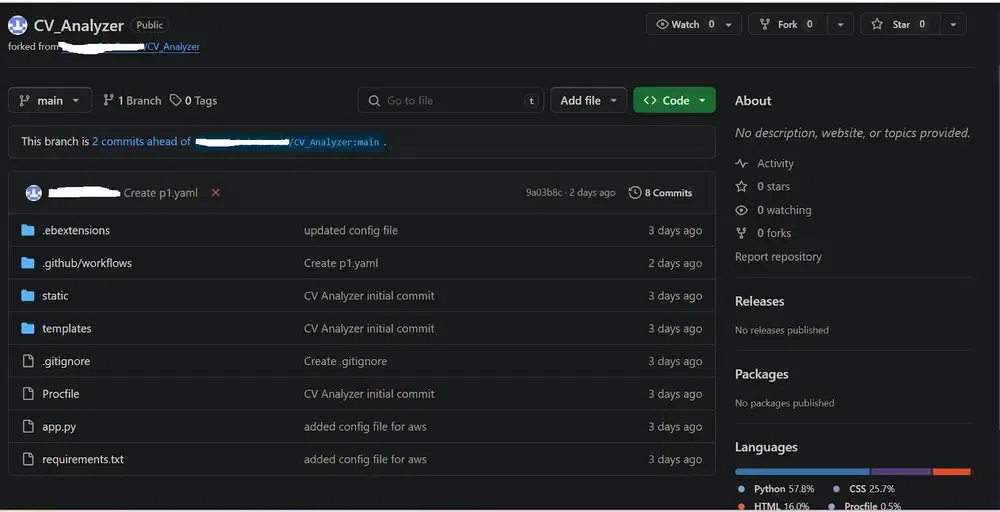Focus the Go to file search field
The height and width of the screenshot is (512, 1000).
pyautogui.click(x=450, y=100)
